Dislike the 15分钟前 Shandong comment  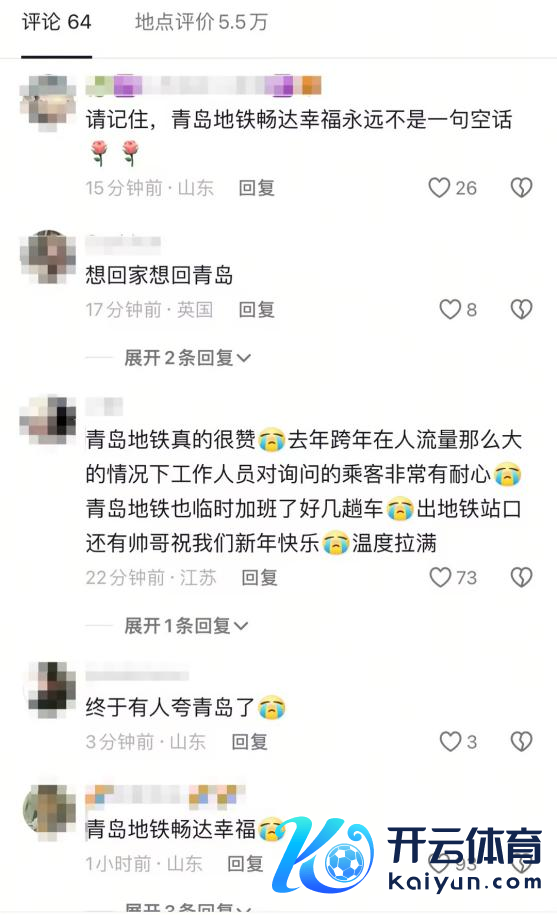click(521, 188)
